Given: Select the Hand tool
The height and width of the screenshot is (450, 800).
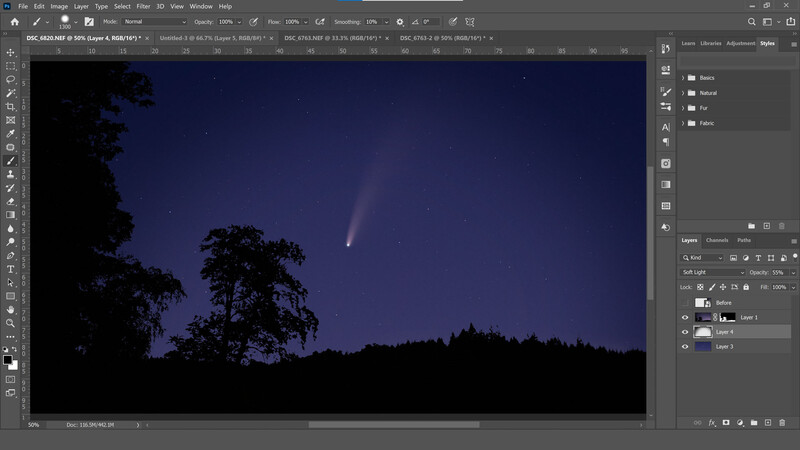Looking at the screenshot, I should tap(10, 310).
